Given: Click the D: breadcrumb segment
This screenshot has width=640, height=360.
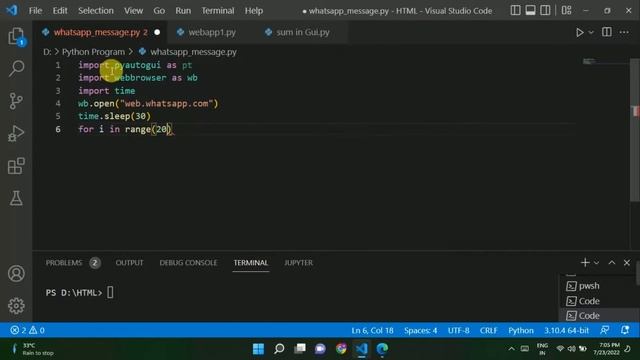Looking at the screenshot, I should (x=47, y=52).
